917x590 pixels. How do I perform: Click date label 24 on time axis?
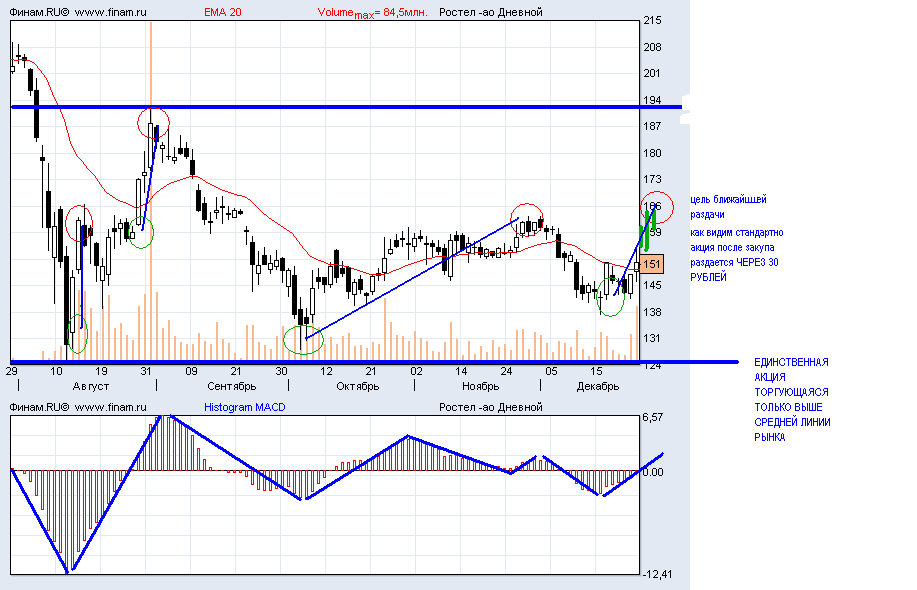[506, 371]
